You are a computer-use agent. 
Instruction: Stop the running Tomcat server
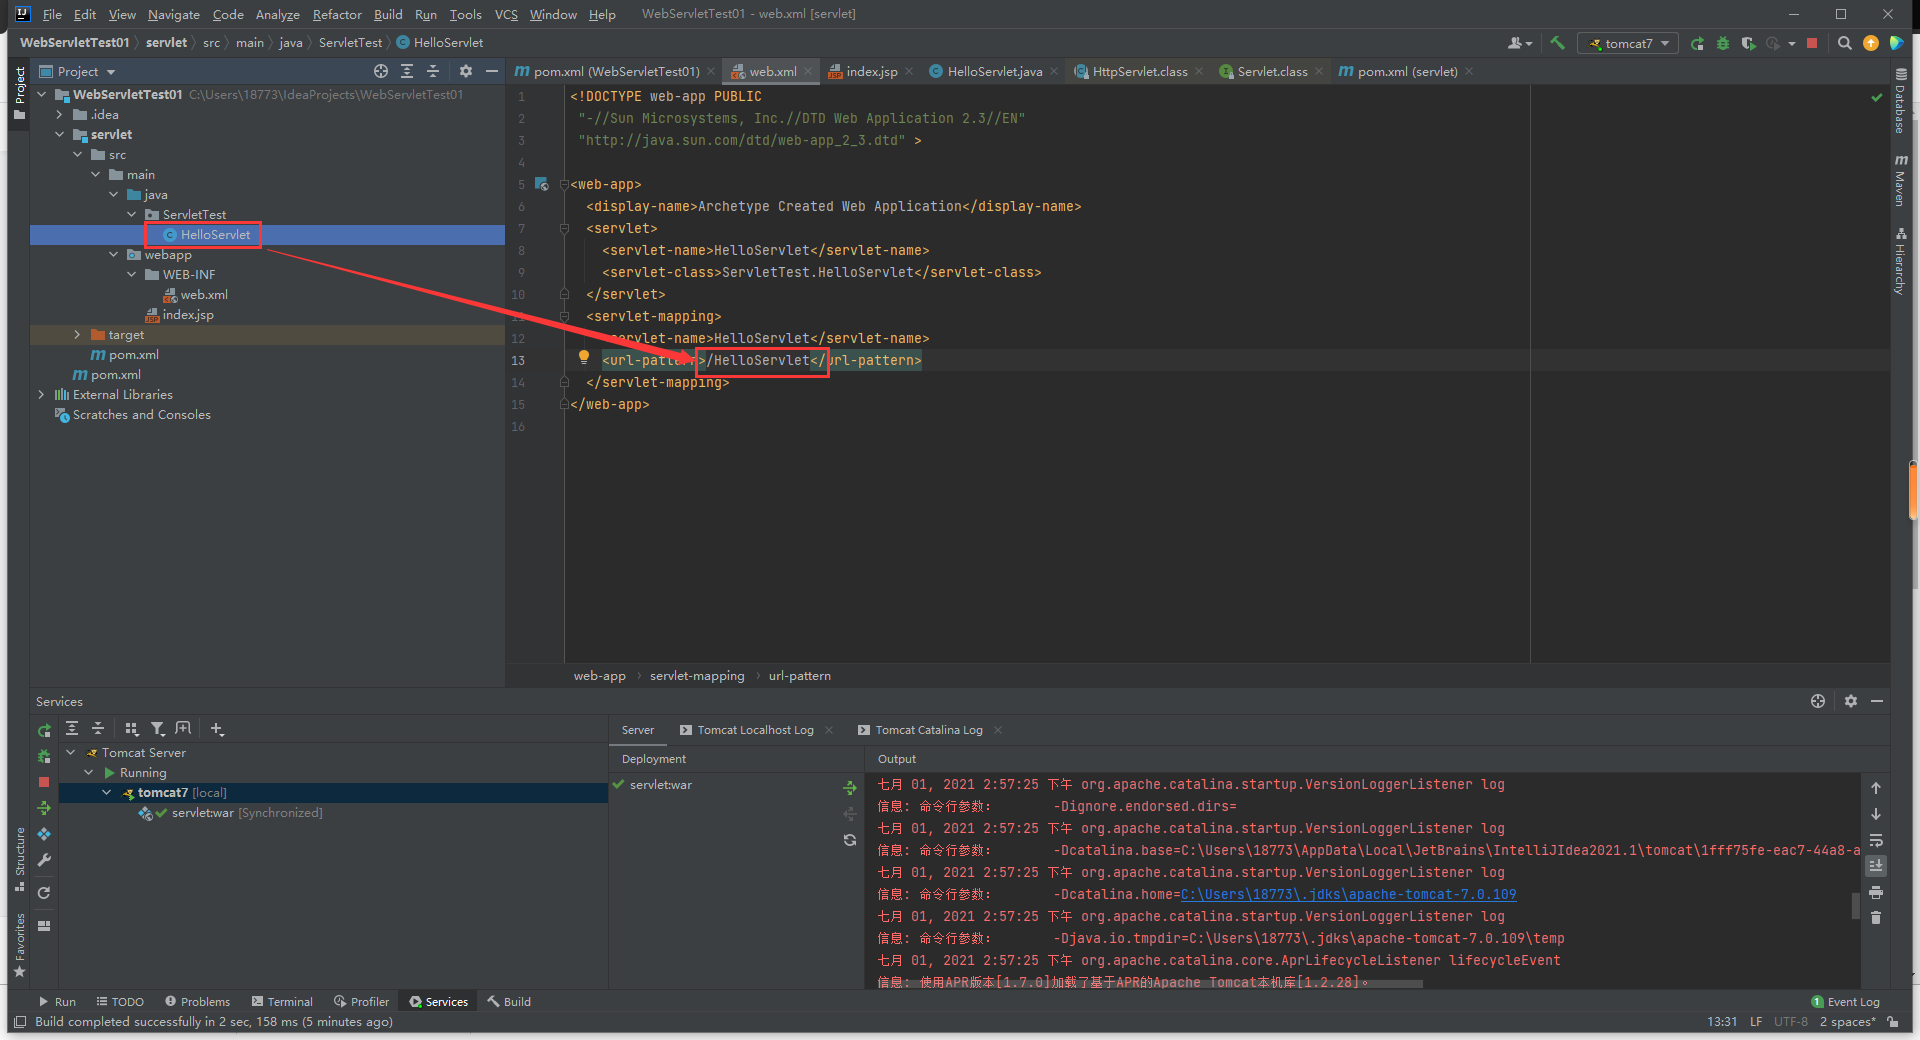[x=1812, y=43]
